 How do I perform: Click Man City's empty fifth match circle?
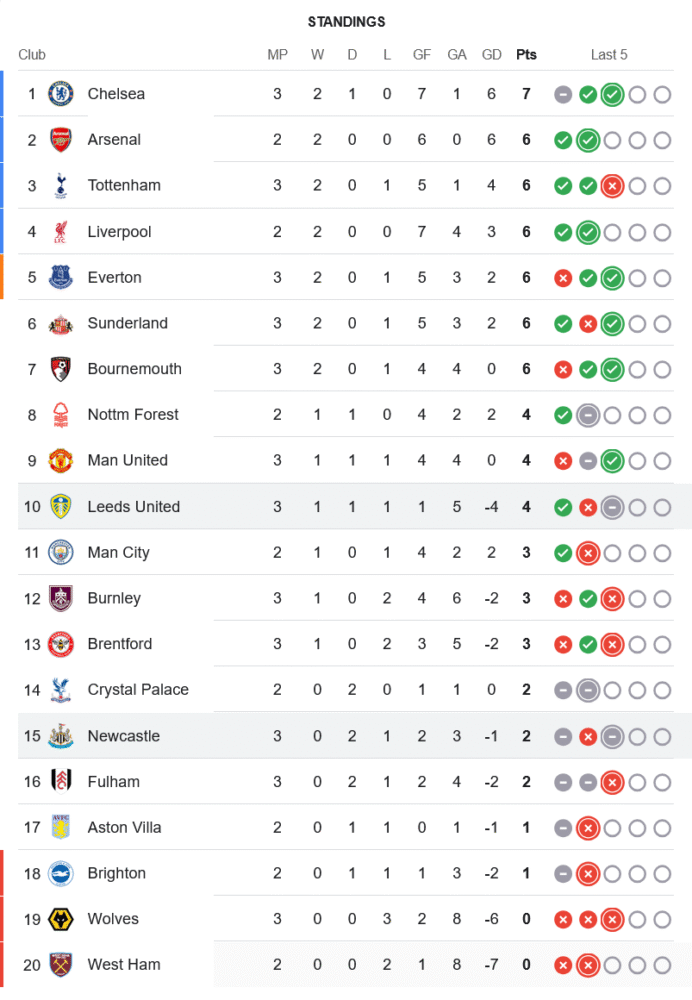click(x=662, y=553)
